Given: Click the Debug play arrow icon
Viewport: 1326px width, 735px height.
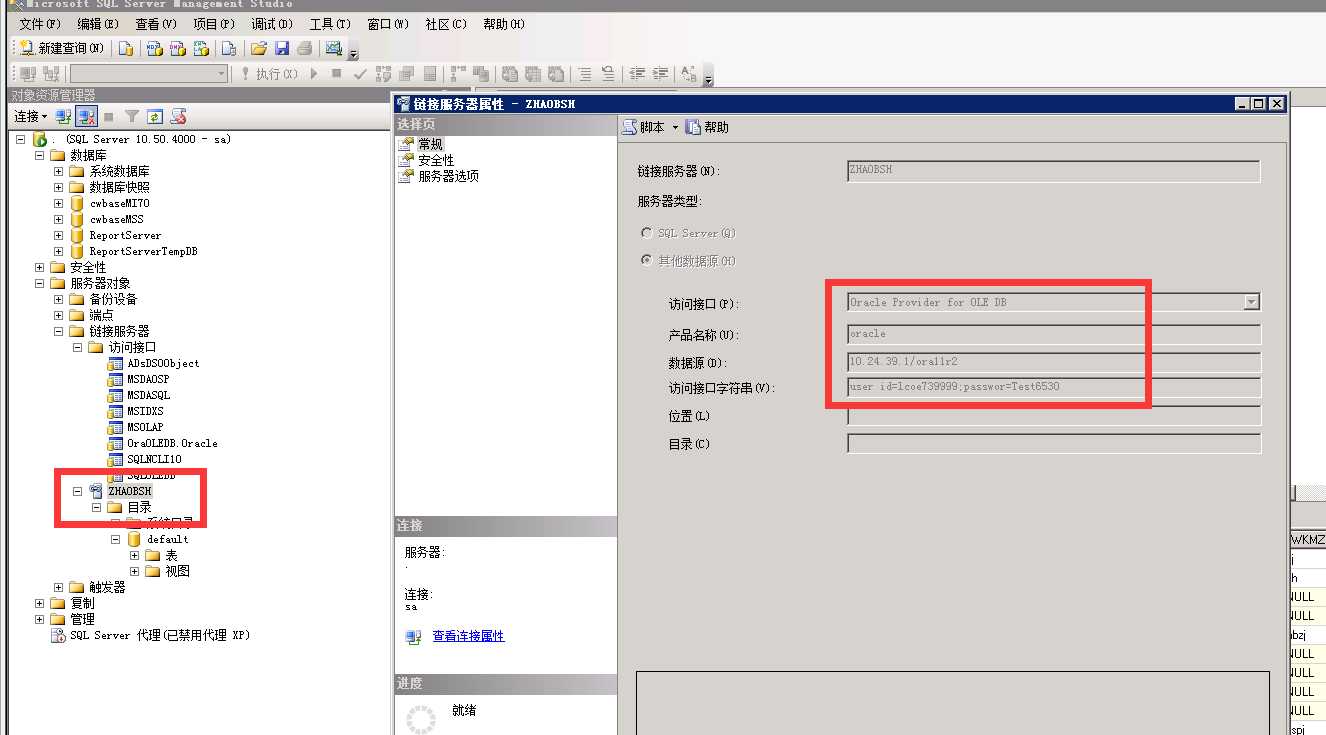Looking at the screenshot, I should 314,74.
